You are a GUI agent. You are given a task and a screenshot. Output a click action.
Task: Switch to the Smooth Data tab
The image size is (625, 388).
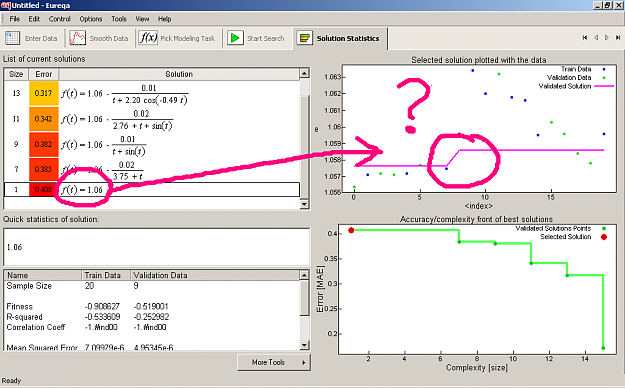(99, 38)
